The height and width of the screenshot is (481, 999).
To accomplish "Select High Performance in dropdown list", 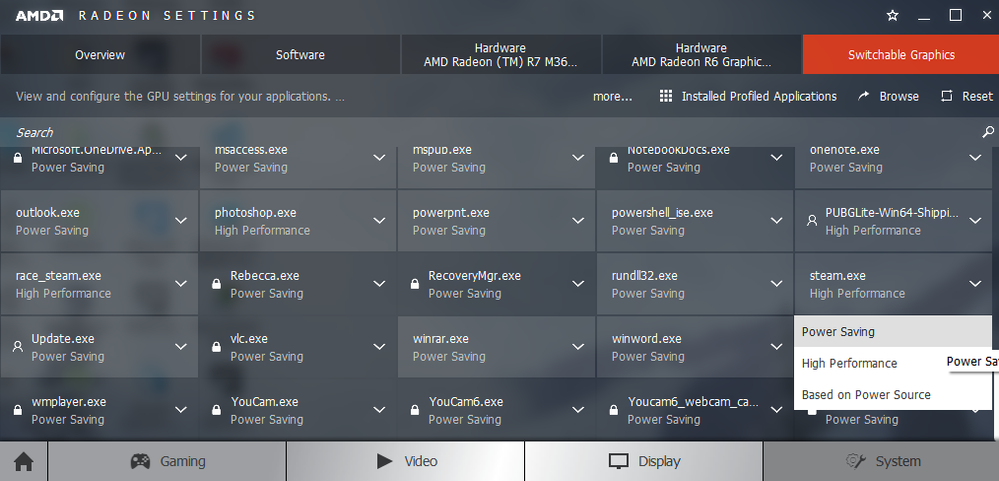I will pyautogui.click(x=893, y=363).
